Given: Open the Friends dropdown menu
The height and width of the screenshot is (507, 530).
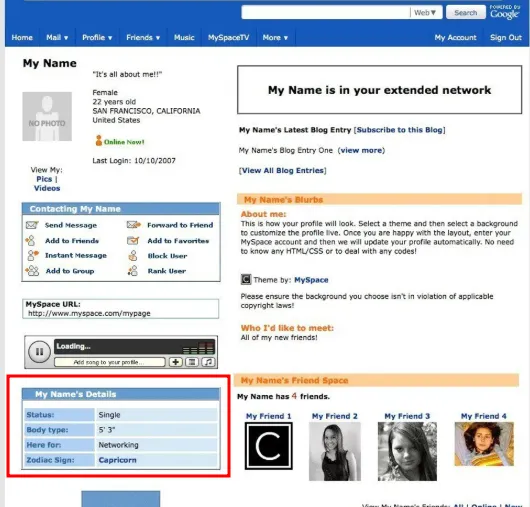Looking at the screenshot, I should [143, 38].
